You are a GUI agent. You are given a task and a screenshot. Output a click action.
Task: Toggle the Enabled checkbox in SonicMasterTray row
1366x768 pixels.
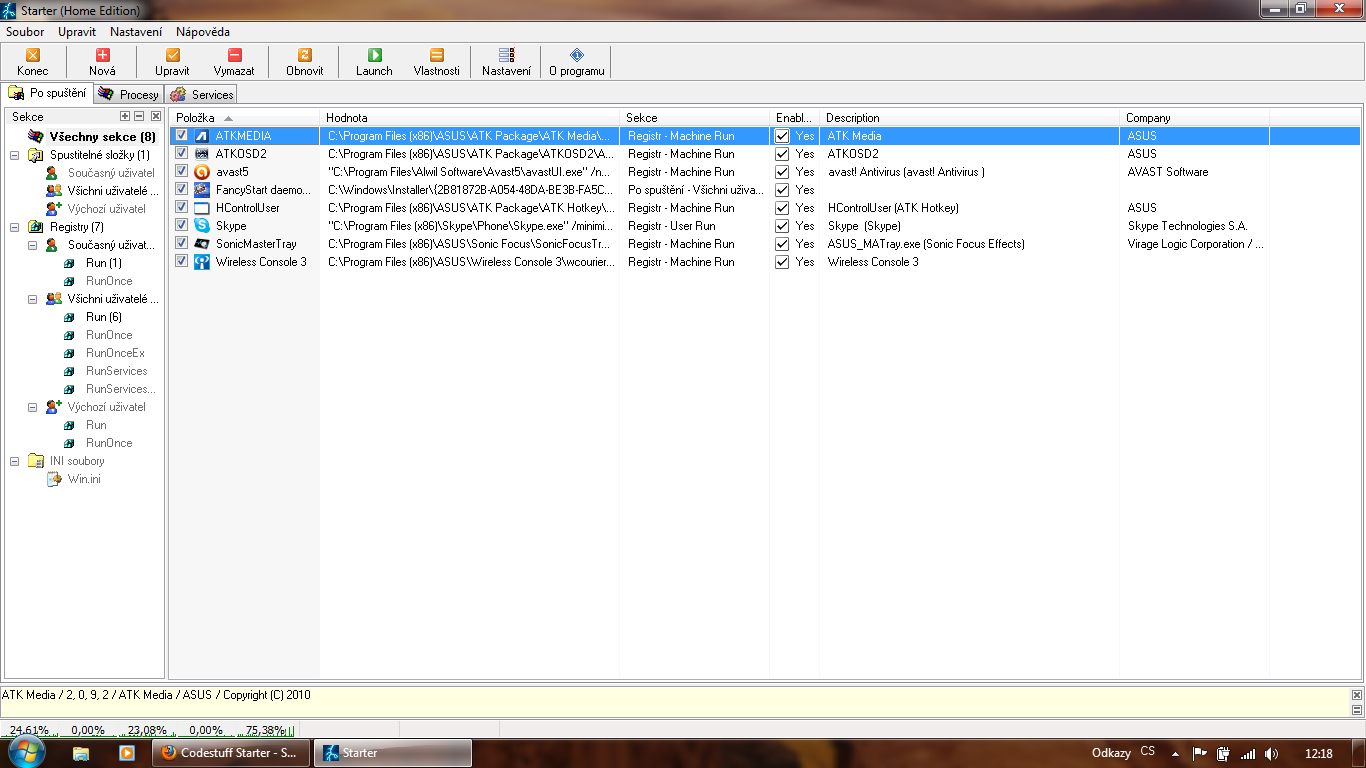[782, 244]
